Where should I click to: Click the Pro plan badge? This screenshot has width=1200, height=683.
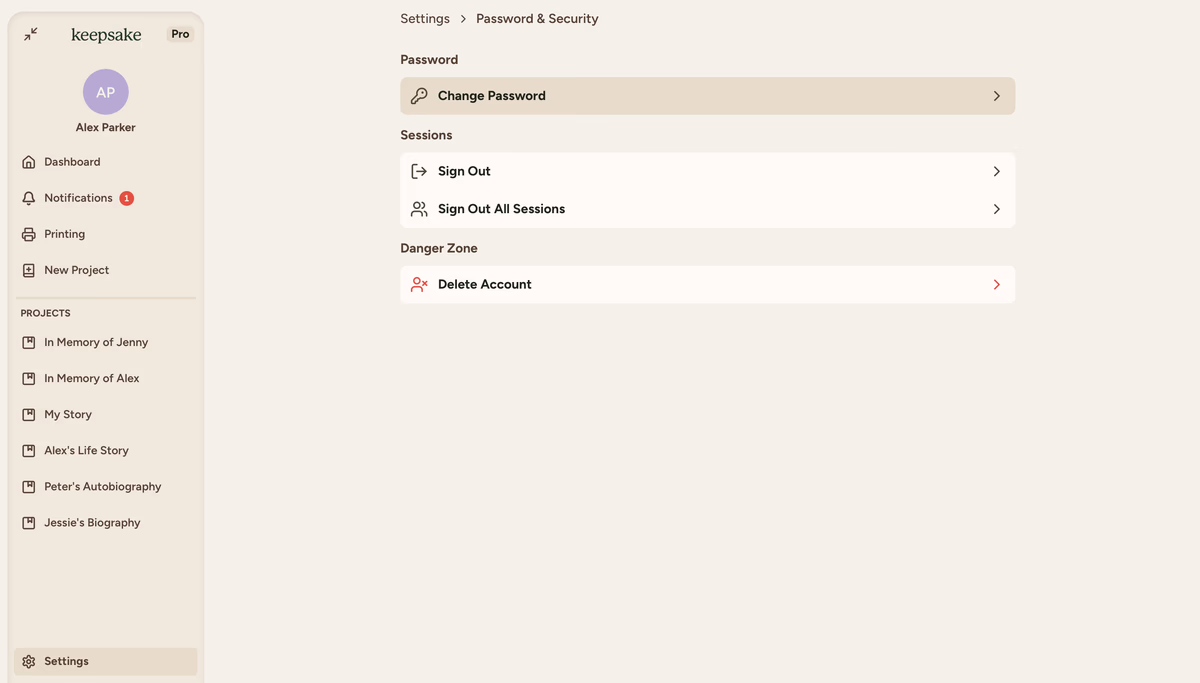[180, 34]
